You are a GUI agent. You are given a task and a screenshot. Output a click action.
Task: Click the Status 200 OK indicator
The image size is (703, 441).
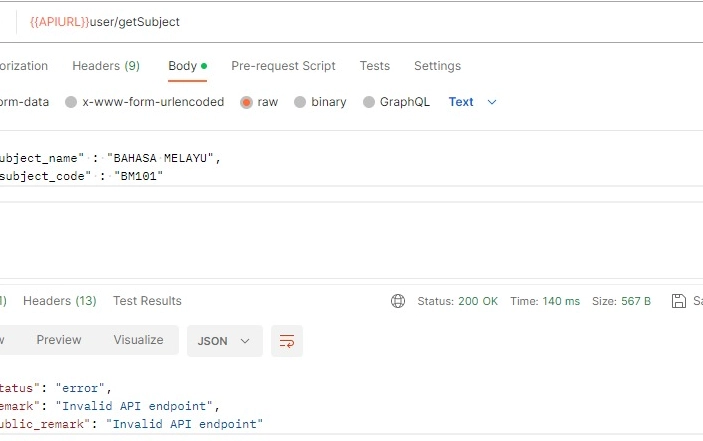click(457, 301)
